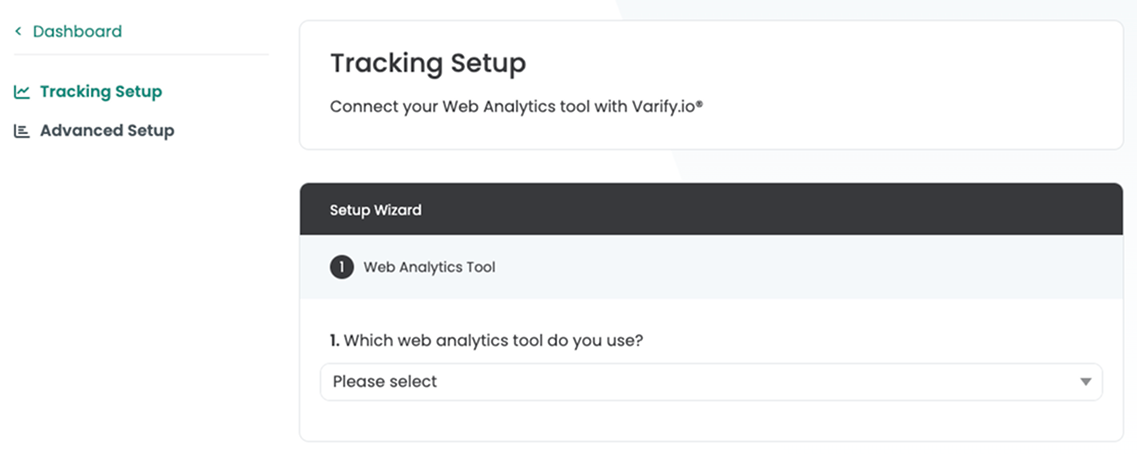Click the line chart icon for Tracking Setup

pyautogui.click(x=22, y=92)
